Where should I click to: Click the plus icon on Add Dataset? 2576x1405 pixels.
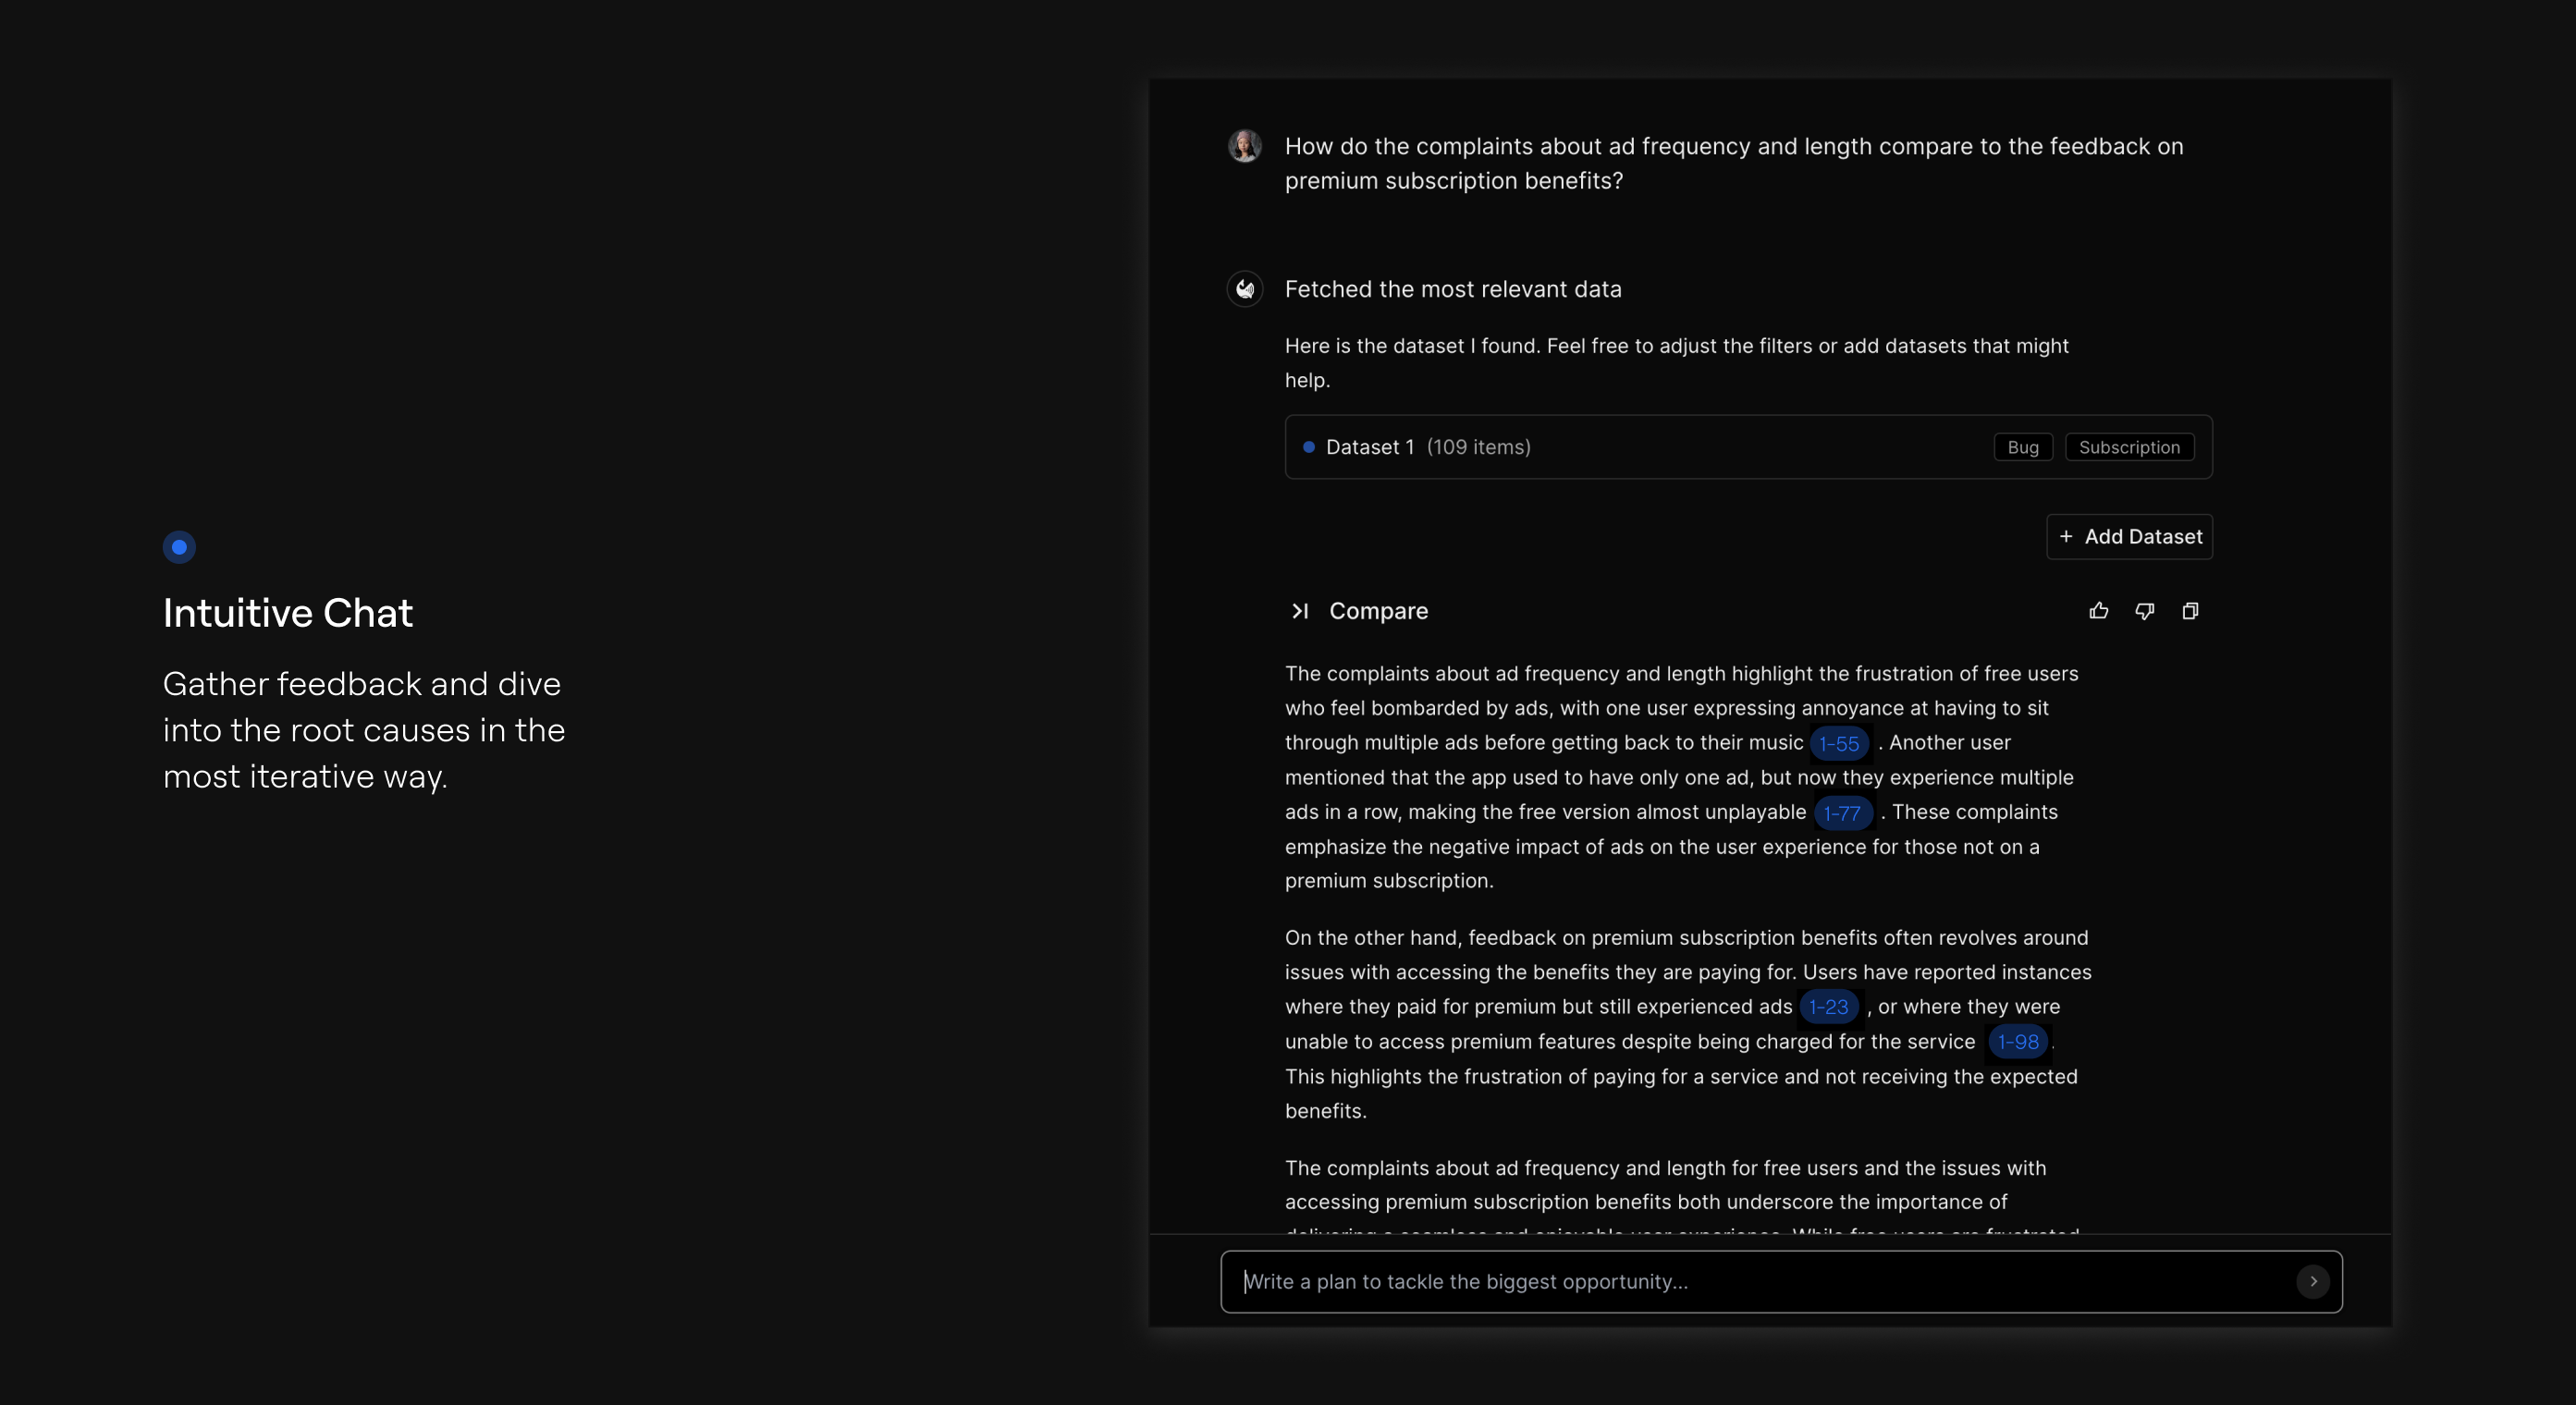2066,537
